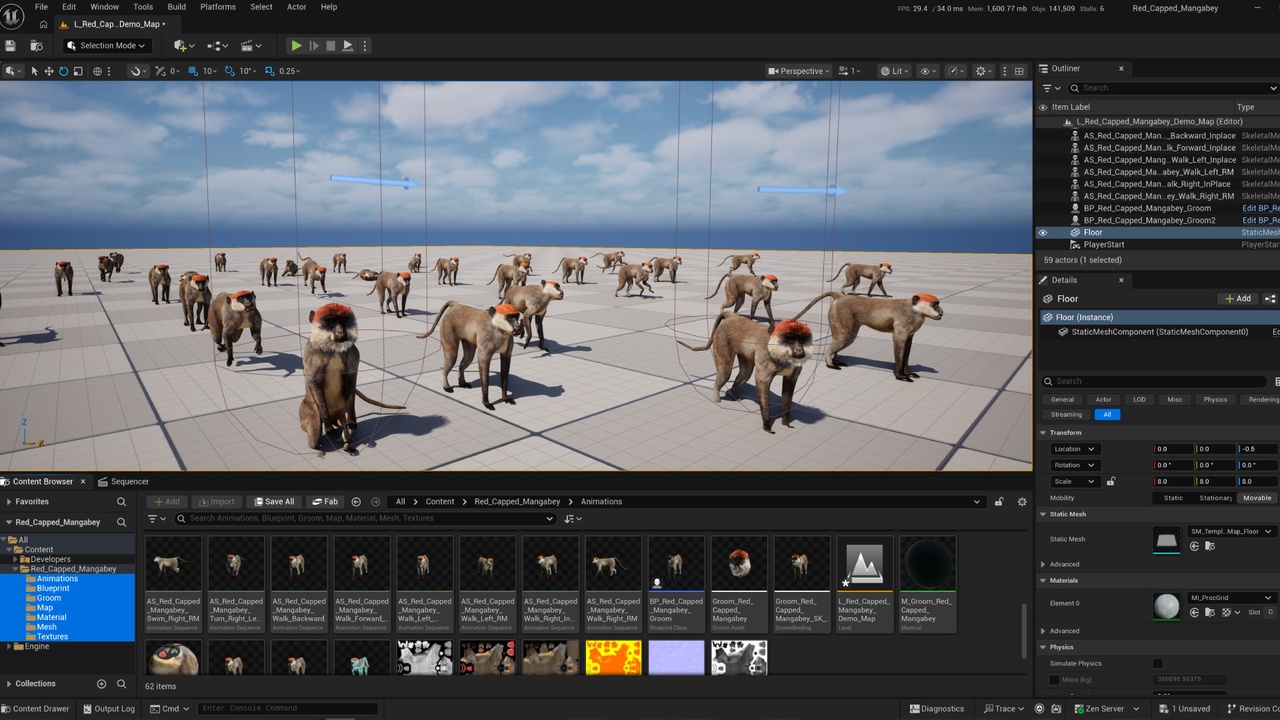Screen dimensions: 1280x720
Task: Collapse the Transform section
Action: [x=1043, y=432]
